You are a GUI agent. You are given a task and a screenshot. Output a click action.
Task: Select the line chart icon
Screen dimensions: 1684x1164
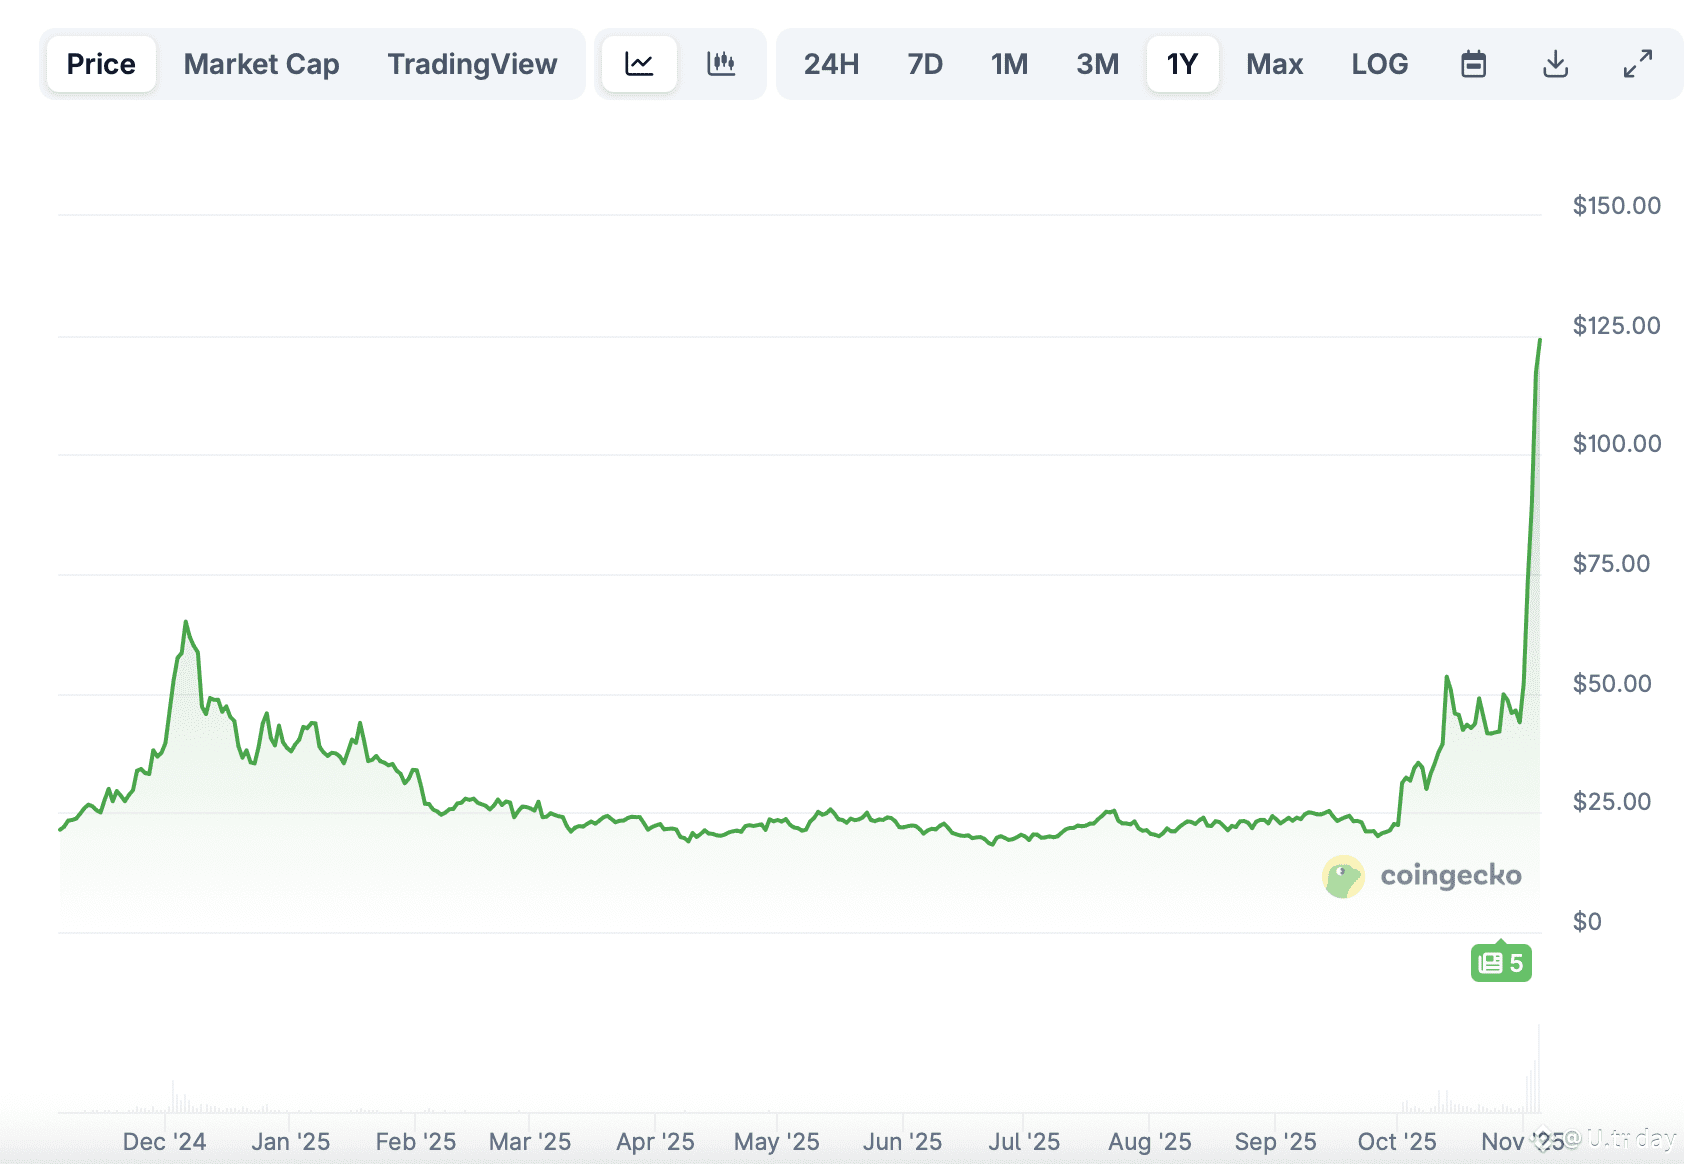(x=639, y=63)
